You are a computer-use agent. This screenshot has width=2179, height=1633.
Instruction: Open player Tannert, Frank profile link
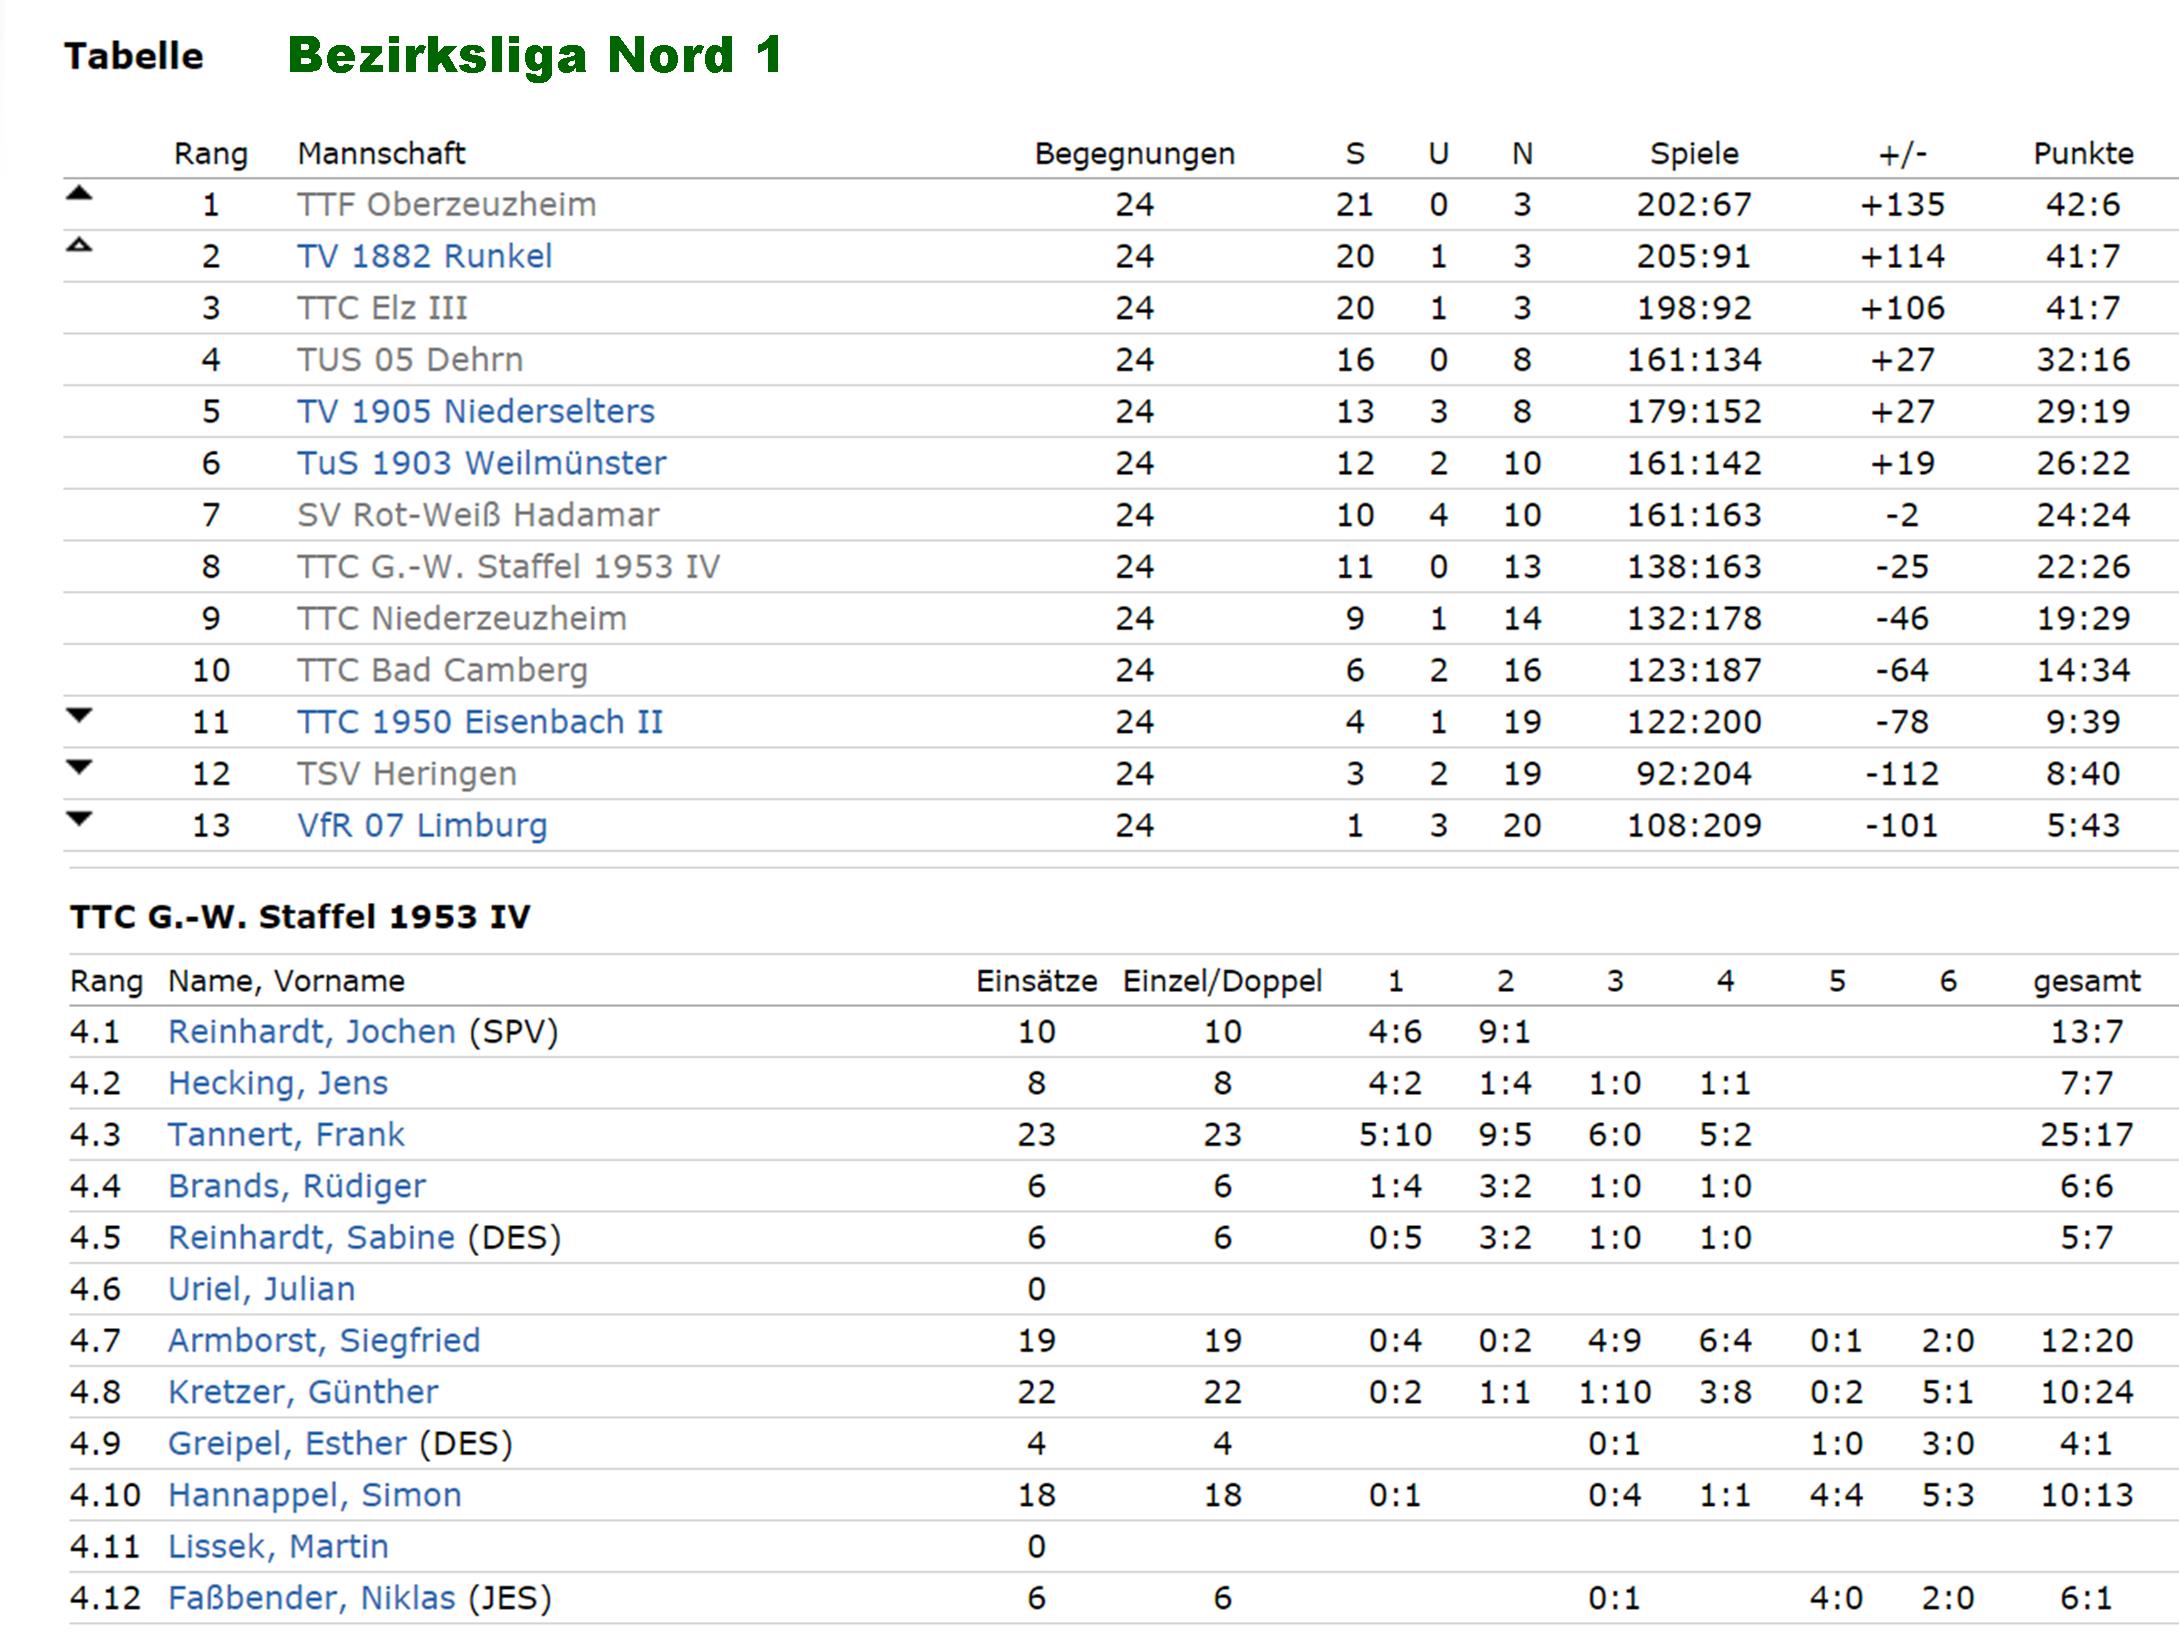point(286,1135)
